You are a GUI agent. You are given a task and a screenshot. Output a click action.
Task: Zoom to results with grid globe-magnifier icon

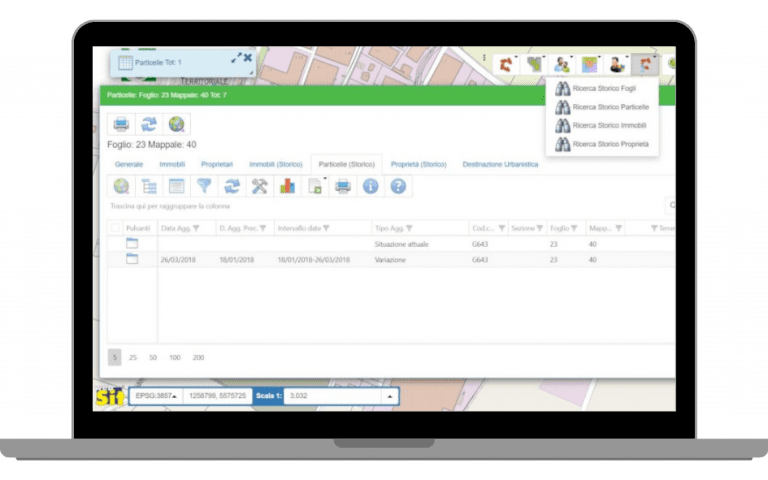click(x=121, y=186)
